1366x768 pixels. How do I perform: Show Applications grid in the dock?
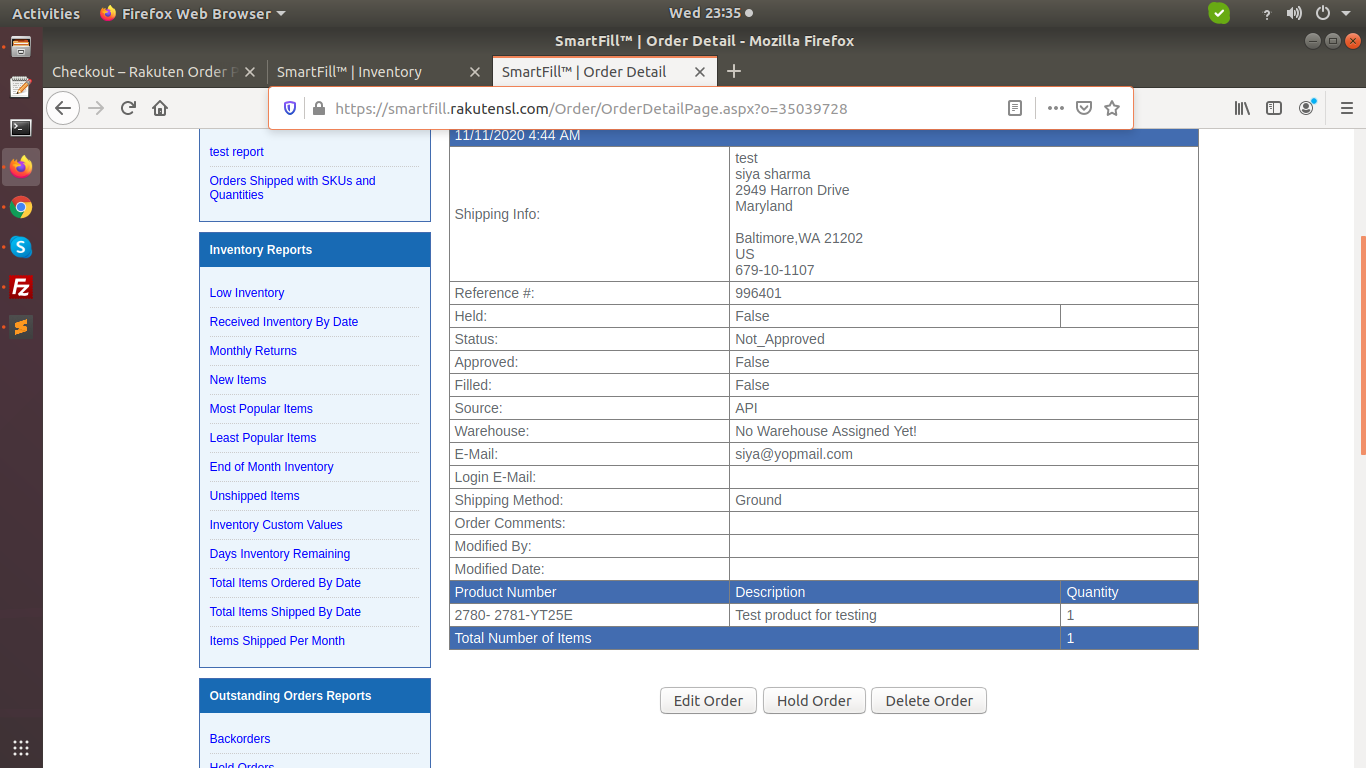point(21,747)
